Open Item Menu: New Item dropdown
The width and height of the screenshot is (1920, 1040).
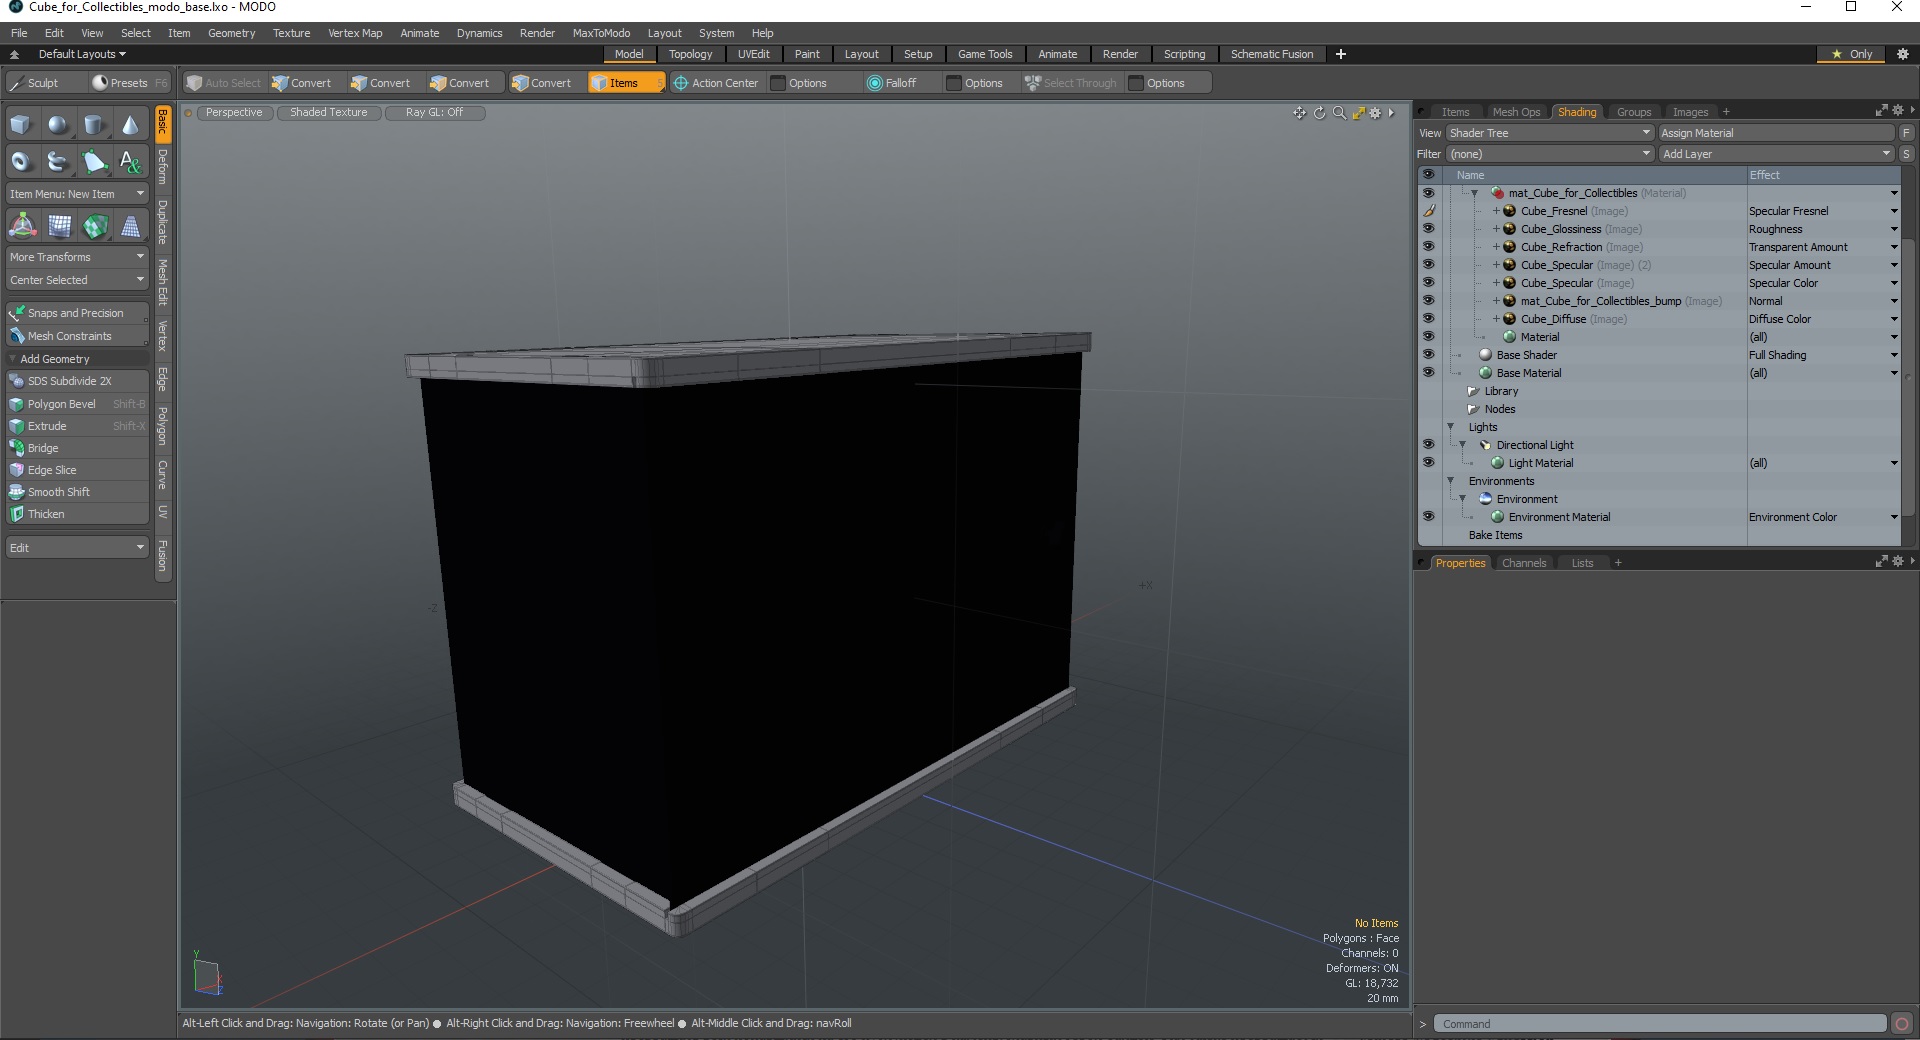click(x=77, y=194)
